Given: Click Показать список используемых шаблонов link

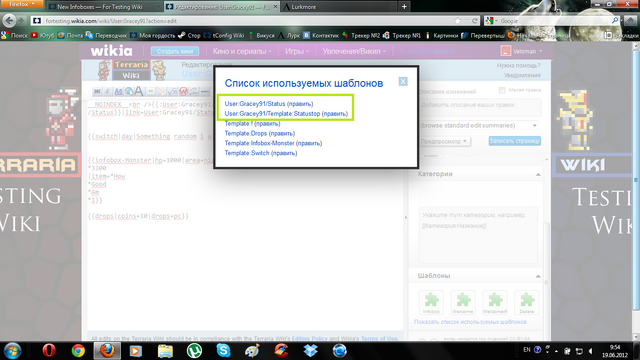Looking at the screenshot, I should point(470,322).
